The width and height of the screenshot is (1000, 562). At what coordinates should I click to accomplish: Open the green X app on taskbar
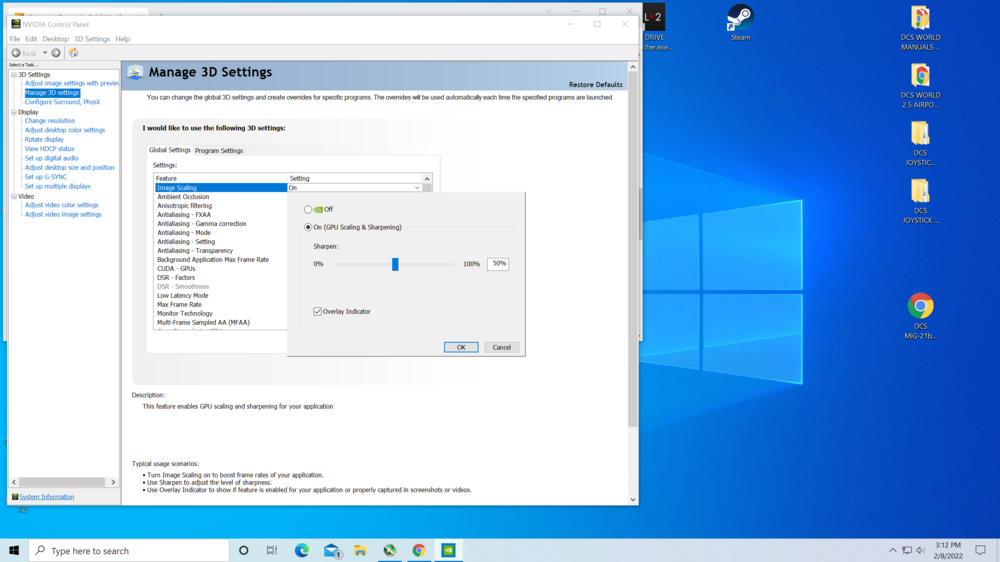click(x=390, y=551)
